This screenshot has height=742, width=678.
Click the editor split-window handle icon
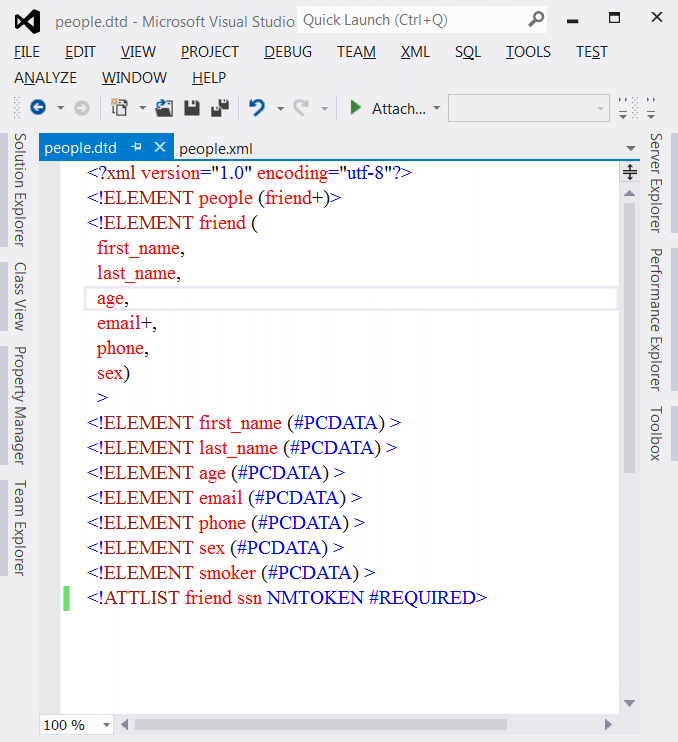click(x=629, y=172)
